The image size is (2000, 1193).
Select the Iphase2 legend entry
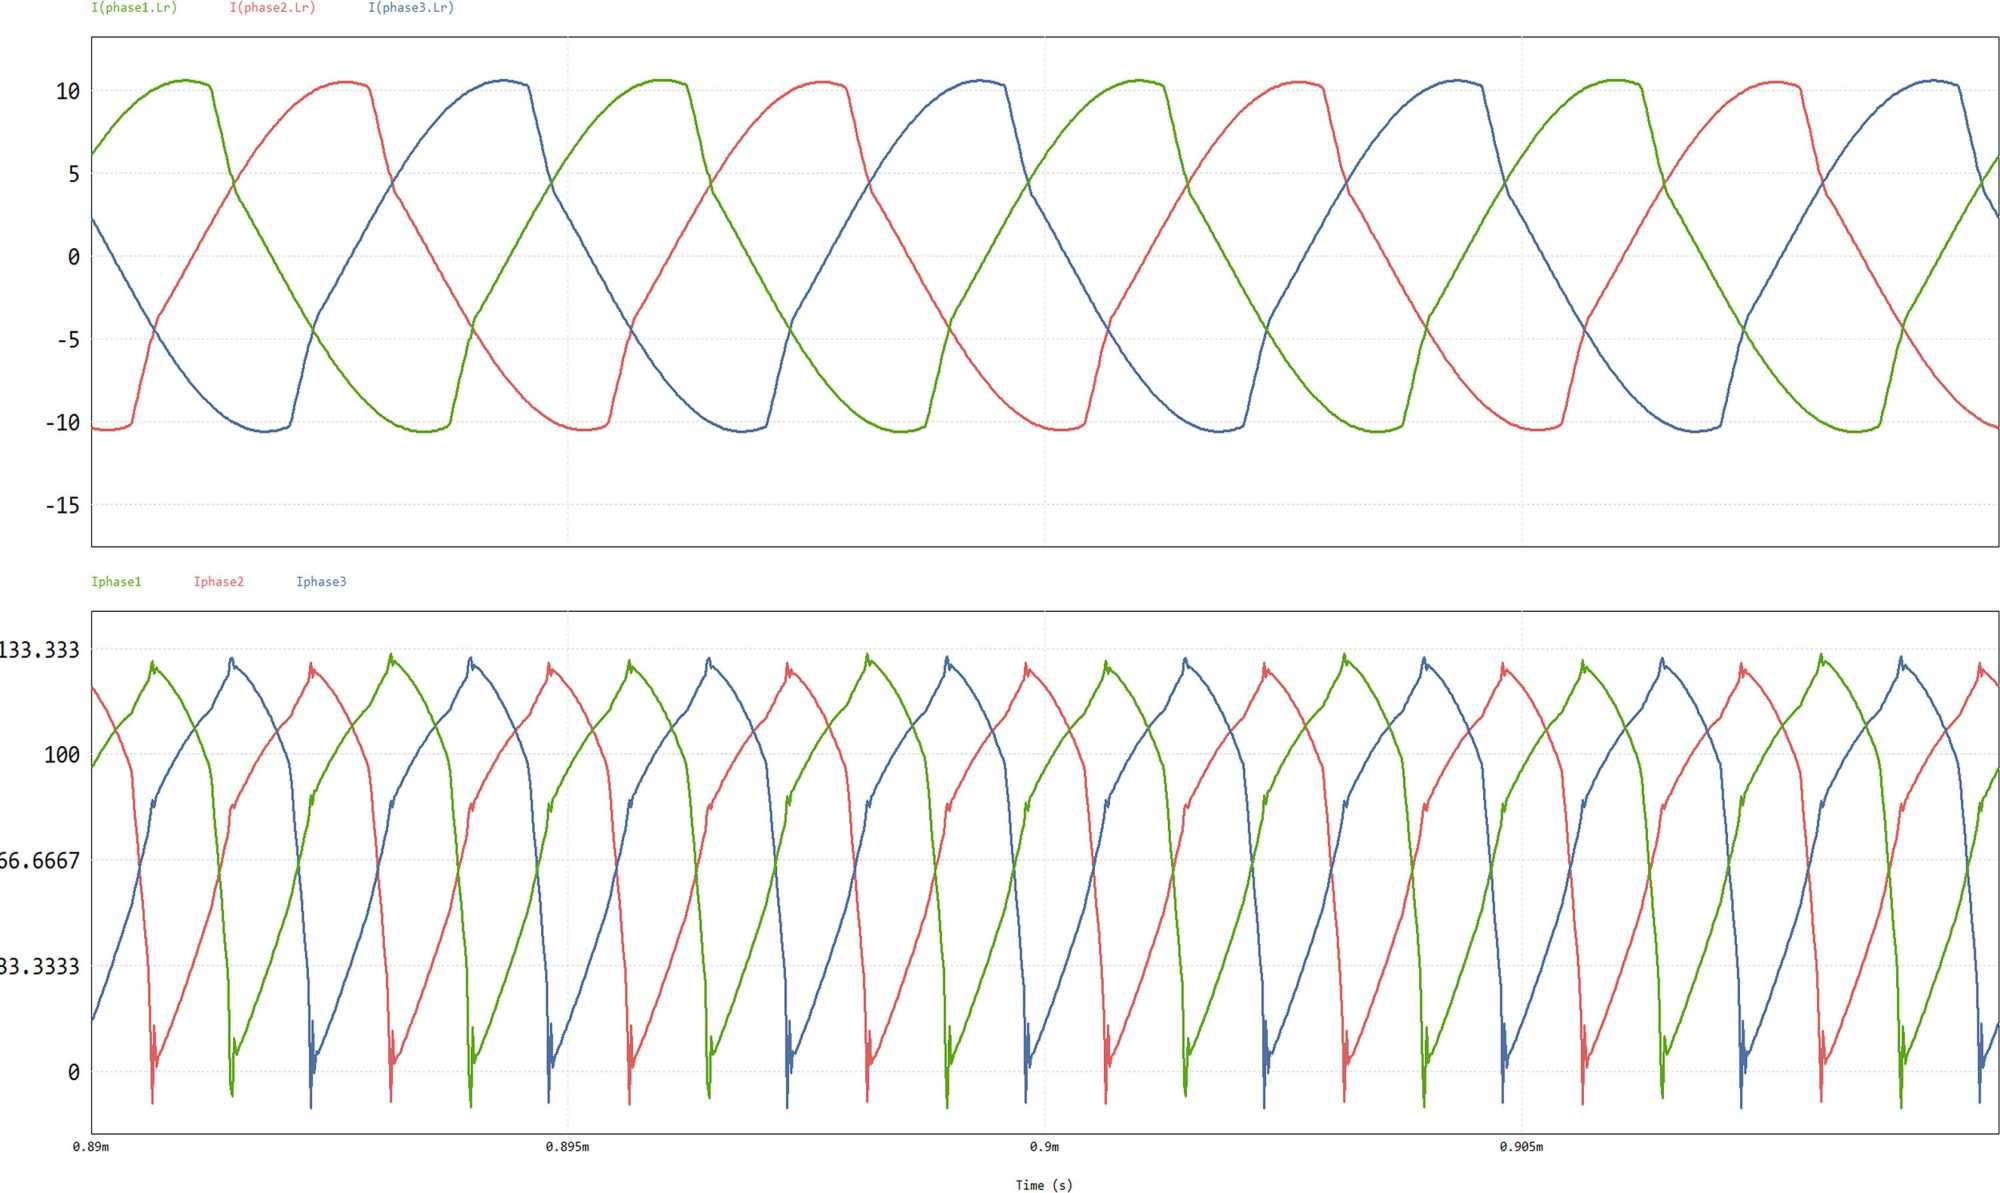pos(218,581)
